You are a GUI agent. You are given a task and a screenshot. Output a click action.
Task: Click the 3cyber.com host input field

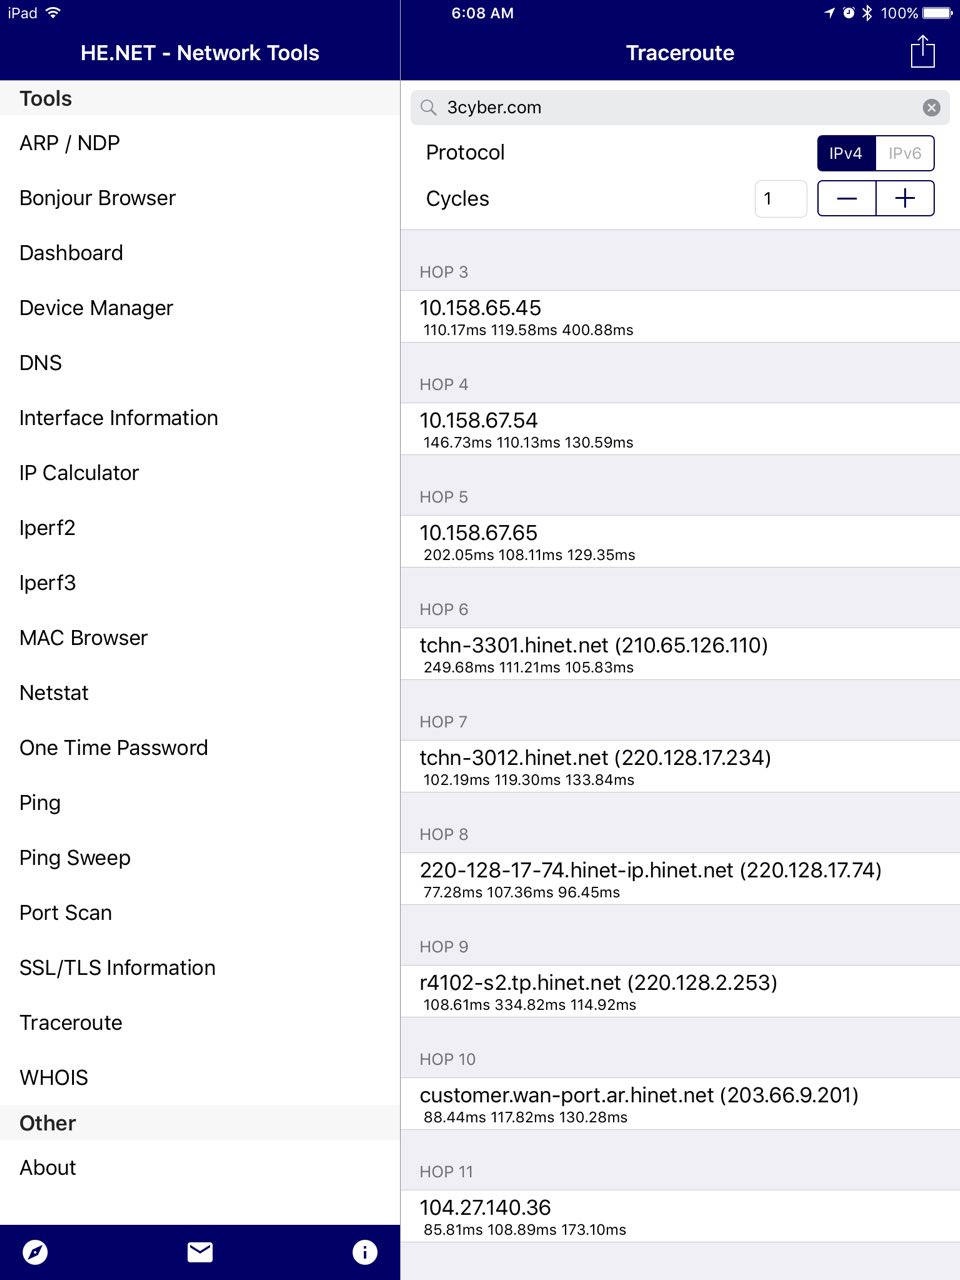(680, 107)
